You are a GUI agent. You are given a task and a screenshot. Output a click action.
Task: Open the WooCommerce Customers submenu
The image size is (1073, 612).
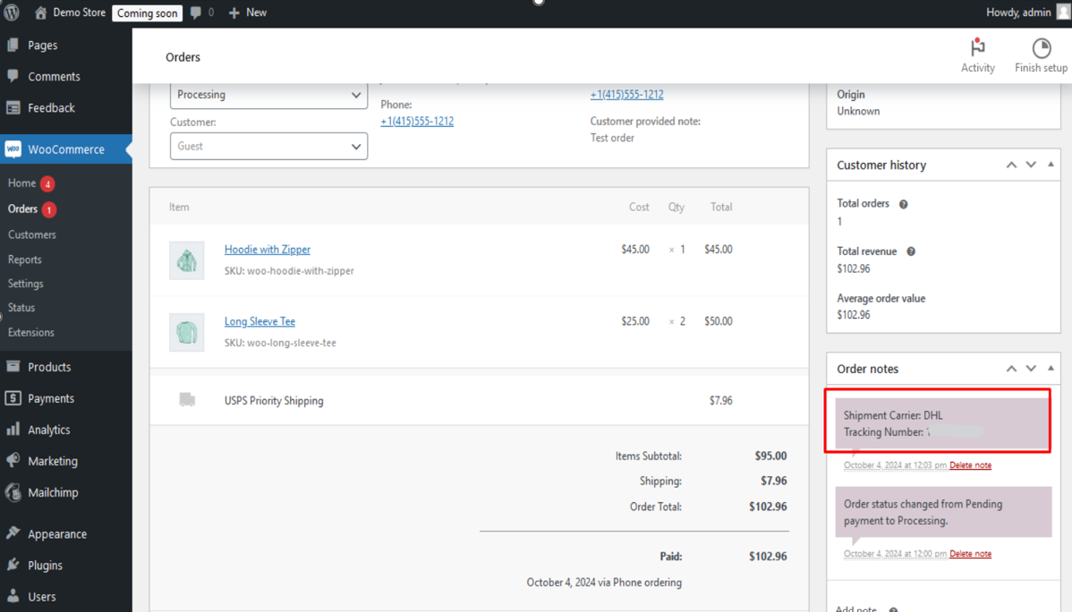click(32, 235)
